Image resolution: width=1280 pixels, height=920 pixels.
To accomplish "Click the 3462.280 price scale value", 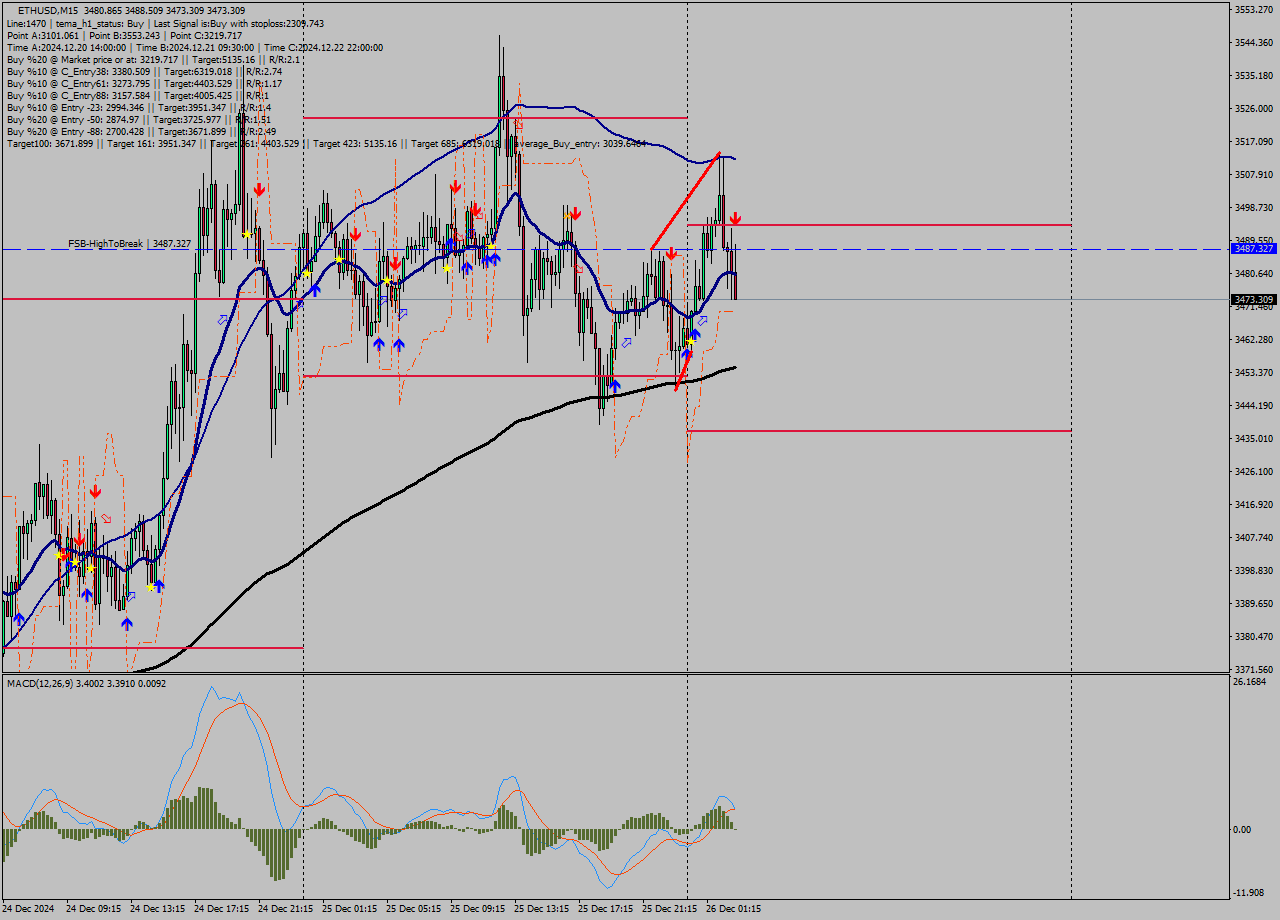I will click(x=1254, y=339).
